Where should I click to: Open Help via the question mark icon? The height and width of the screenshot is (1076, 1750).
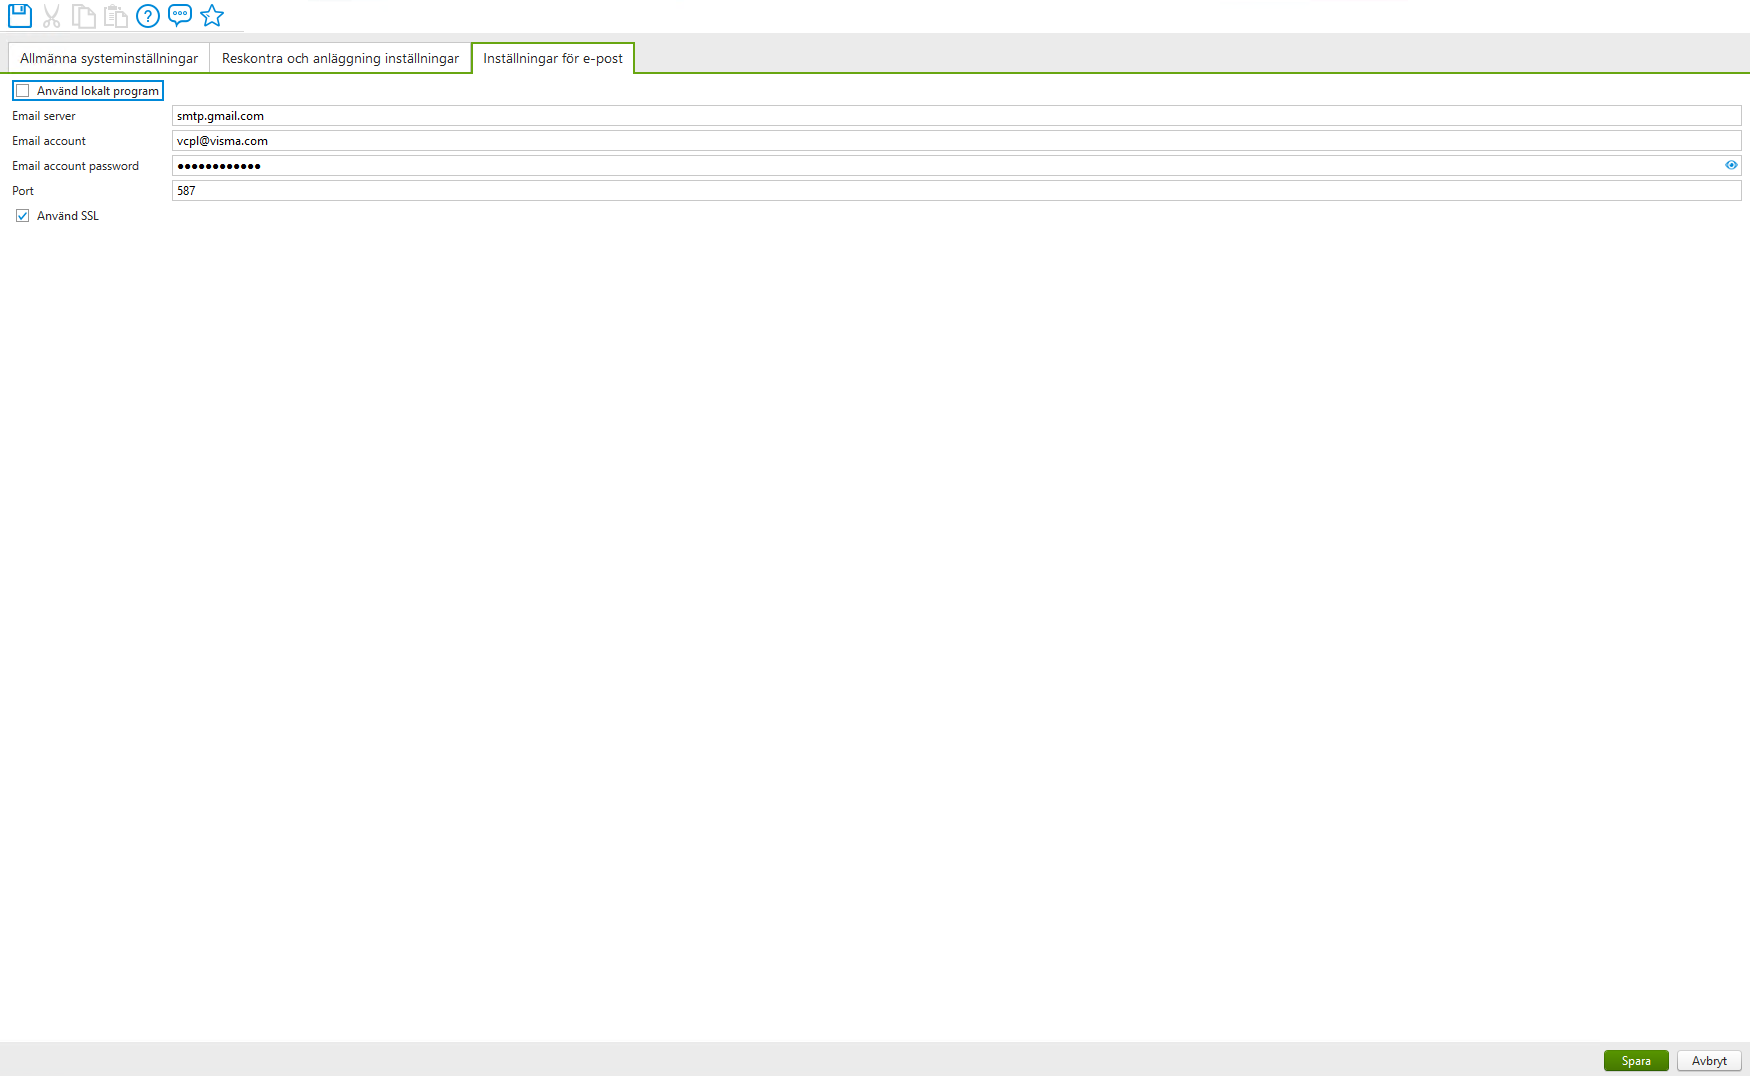click(148, 15)
